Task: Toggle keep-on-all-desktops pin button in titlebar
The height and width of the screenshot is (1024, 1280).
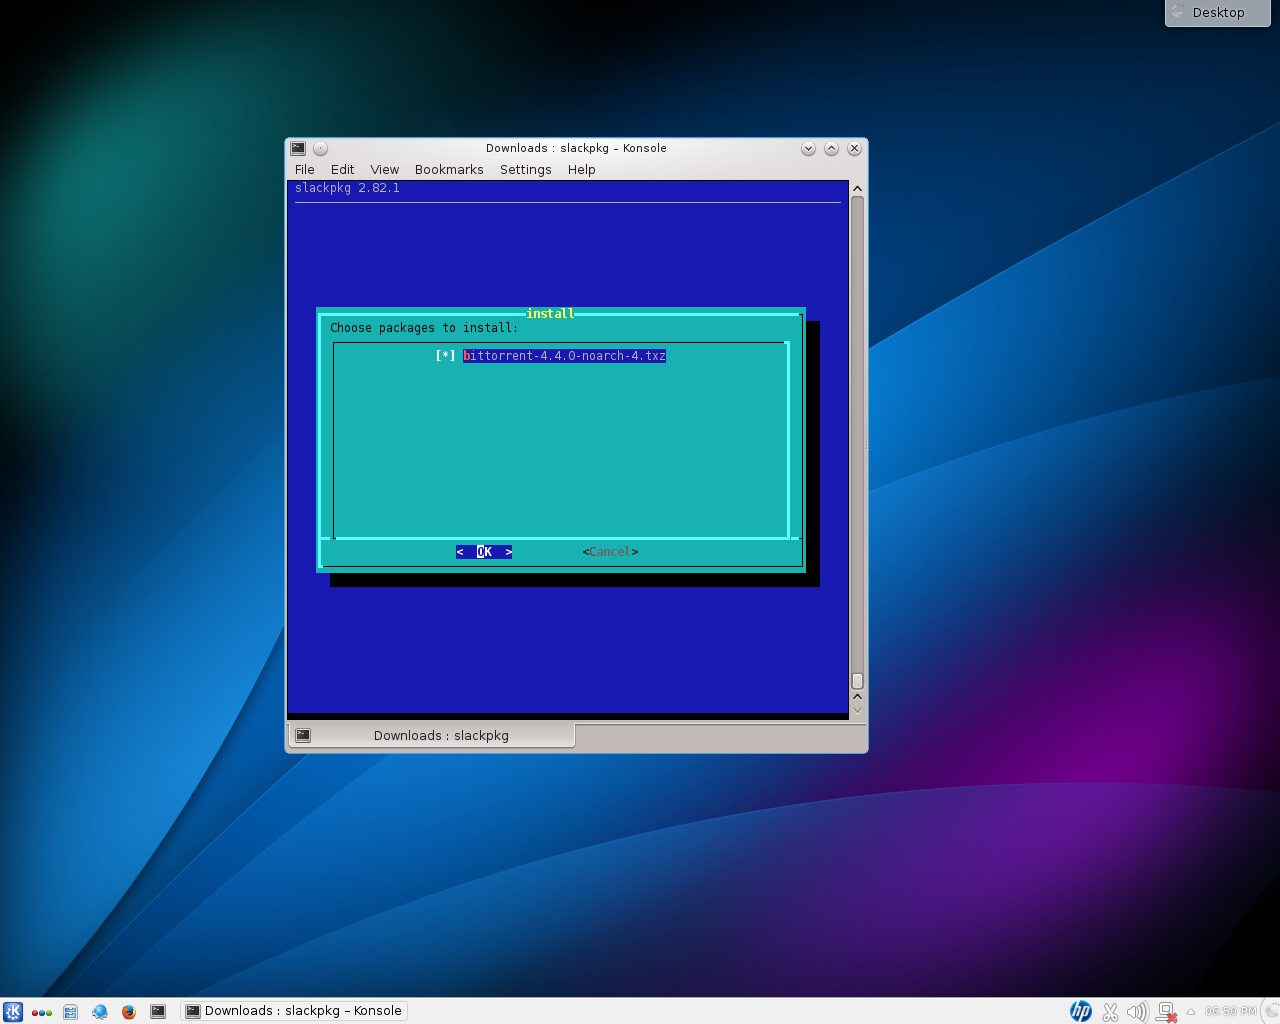Action: [x=320, y=148]
